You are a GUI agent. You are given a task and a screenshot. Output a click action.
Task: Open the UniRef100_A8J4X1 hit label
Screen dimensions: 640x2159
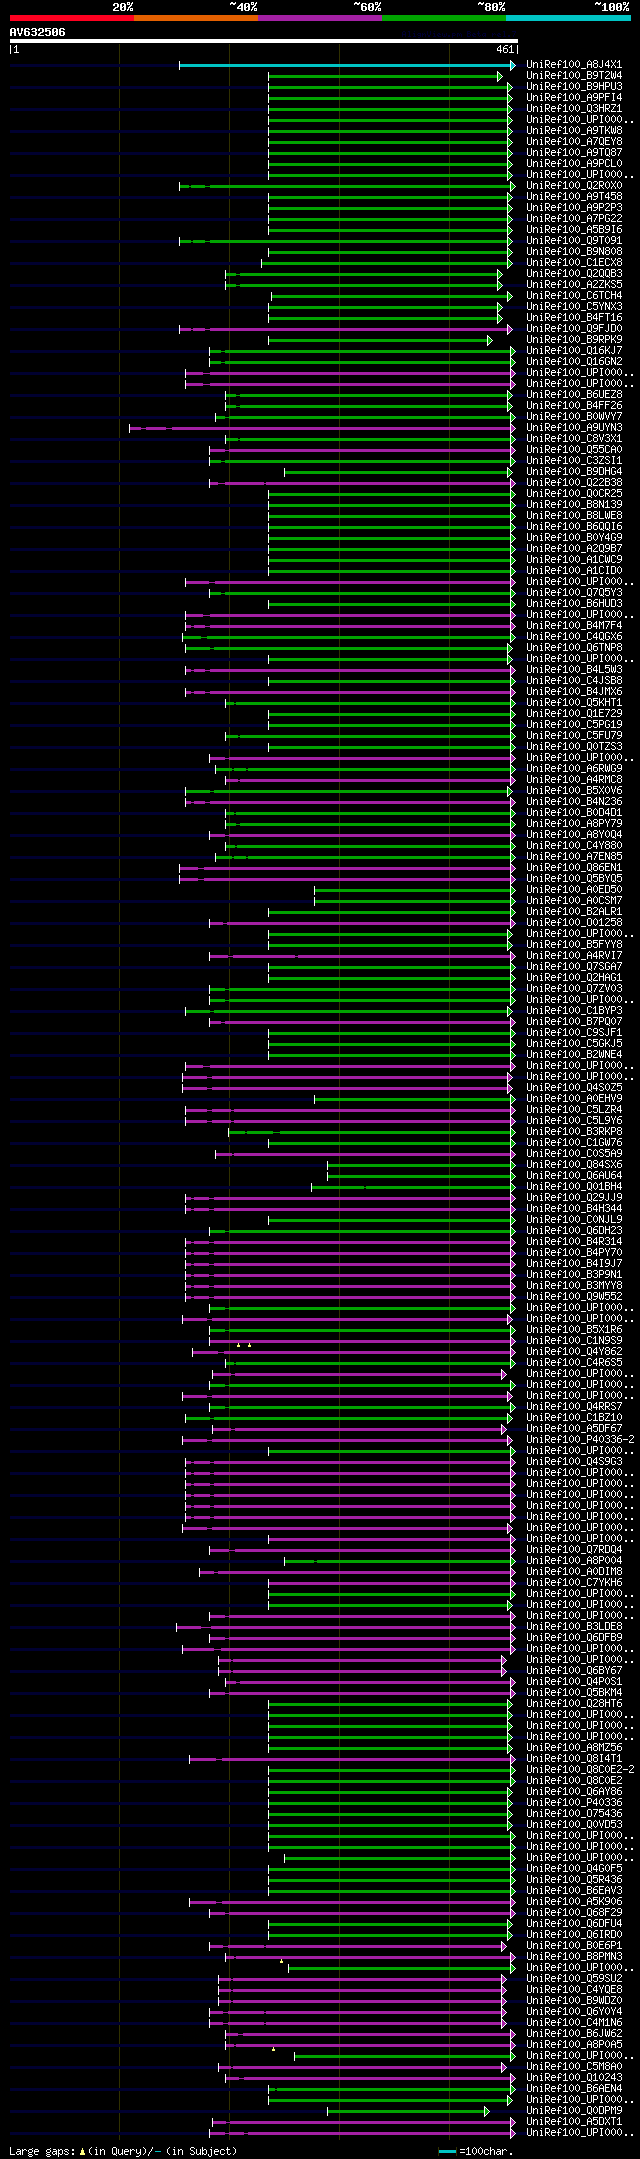point(574,65)
